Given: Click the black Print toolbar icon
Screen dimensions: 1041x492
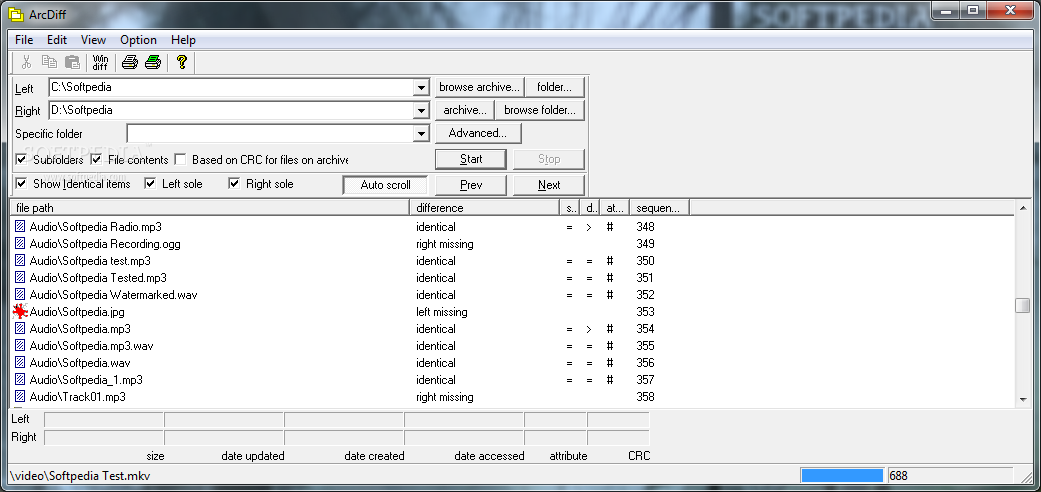Looking at the screenshot, I should [x=129, y=62].
